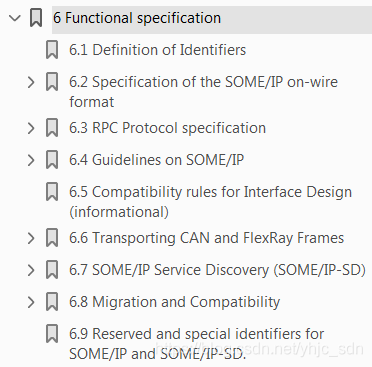This screenshot has height=367, width=372.
Task: Open 6.4 Guidelines on SOME/IP entry
Action: pos(156,160)
